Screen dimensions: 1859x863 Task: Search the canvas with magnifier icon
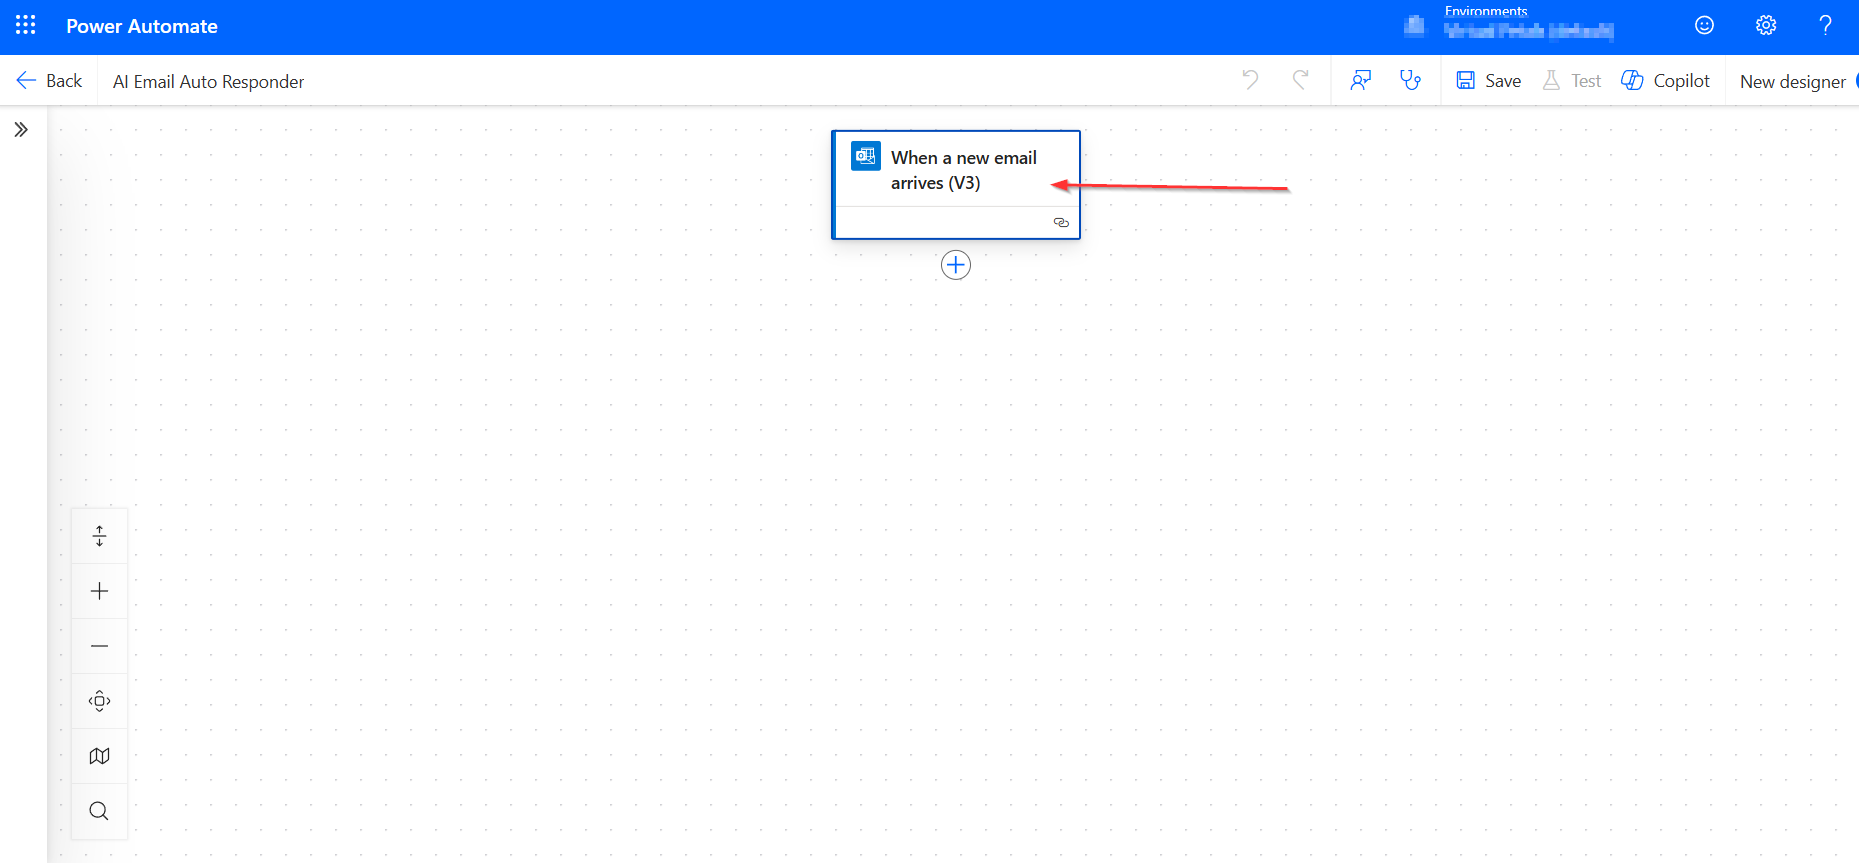[99, 811]
